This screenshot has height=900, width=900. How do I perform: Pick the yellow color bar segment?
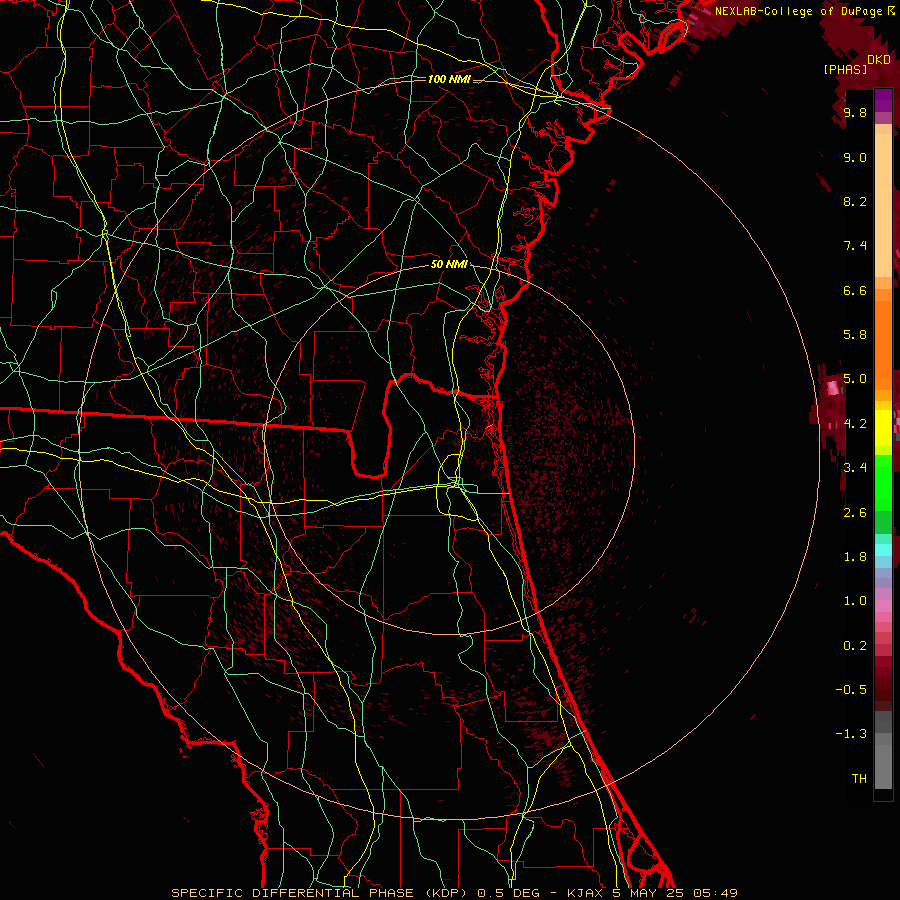click(883, 428)
